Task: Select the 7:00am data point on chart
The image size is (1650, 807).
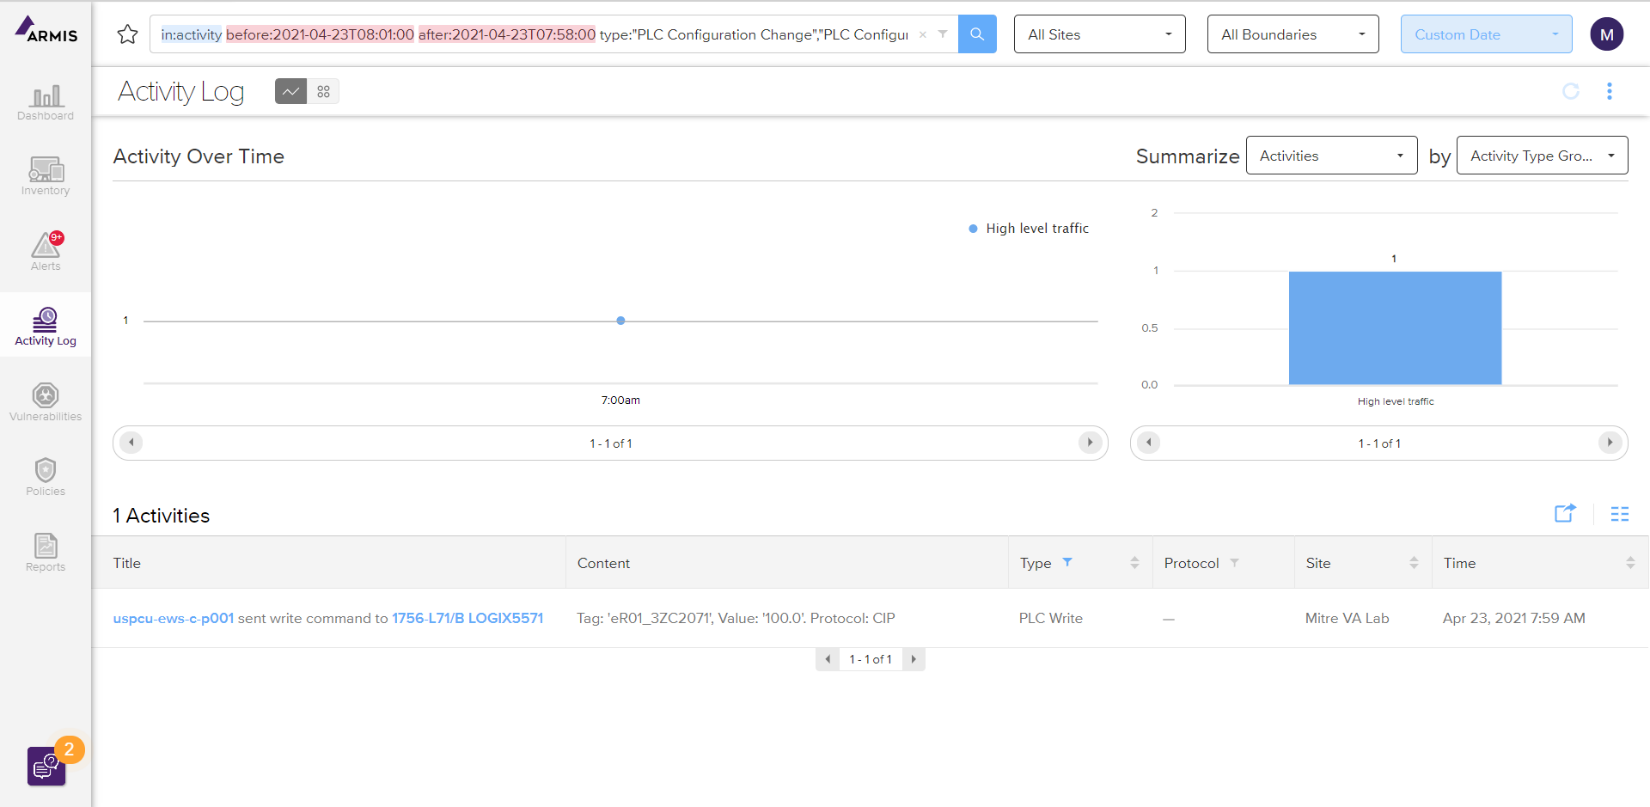Action: tap(621, 321)
